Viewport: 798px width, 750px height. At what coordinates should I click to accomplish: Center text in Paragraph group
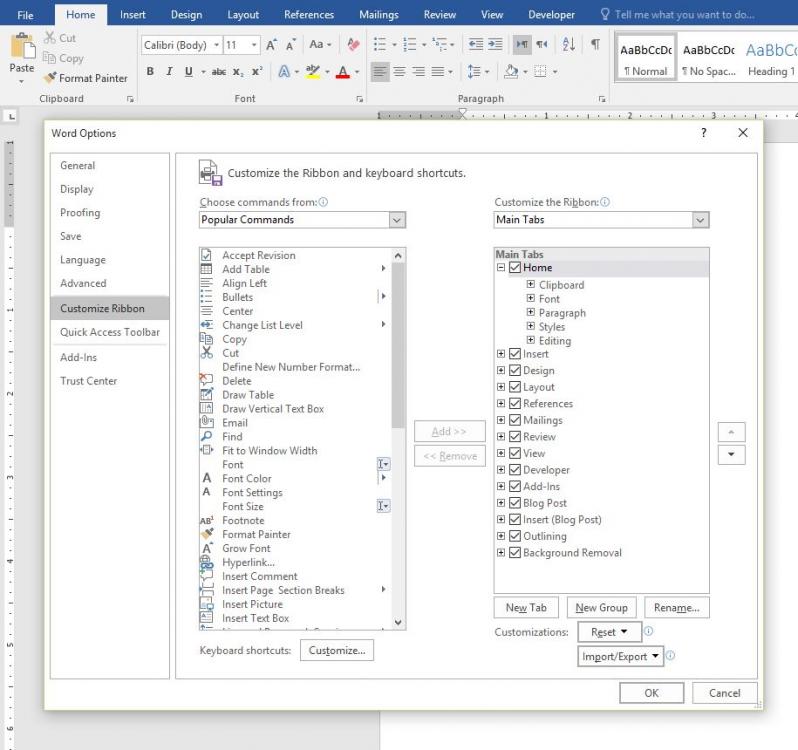pyautogui.click(x=399, y=72)
